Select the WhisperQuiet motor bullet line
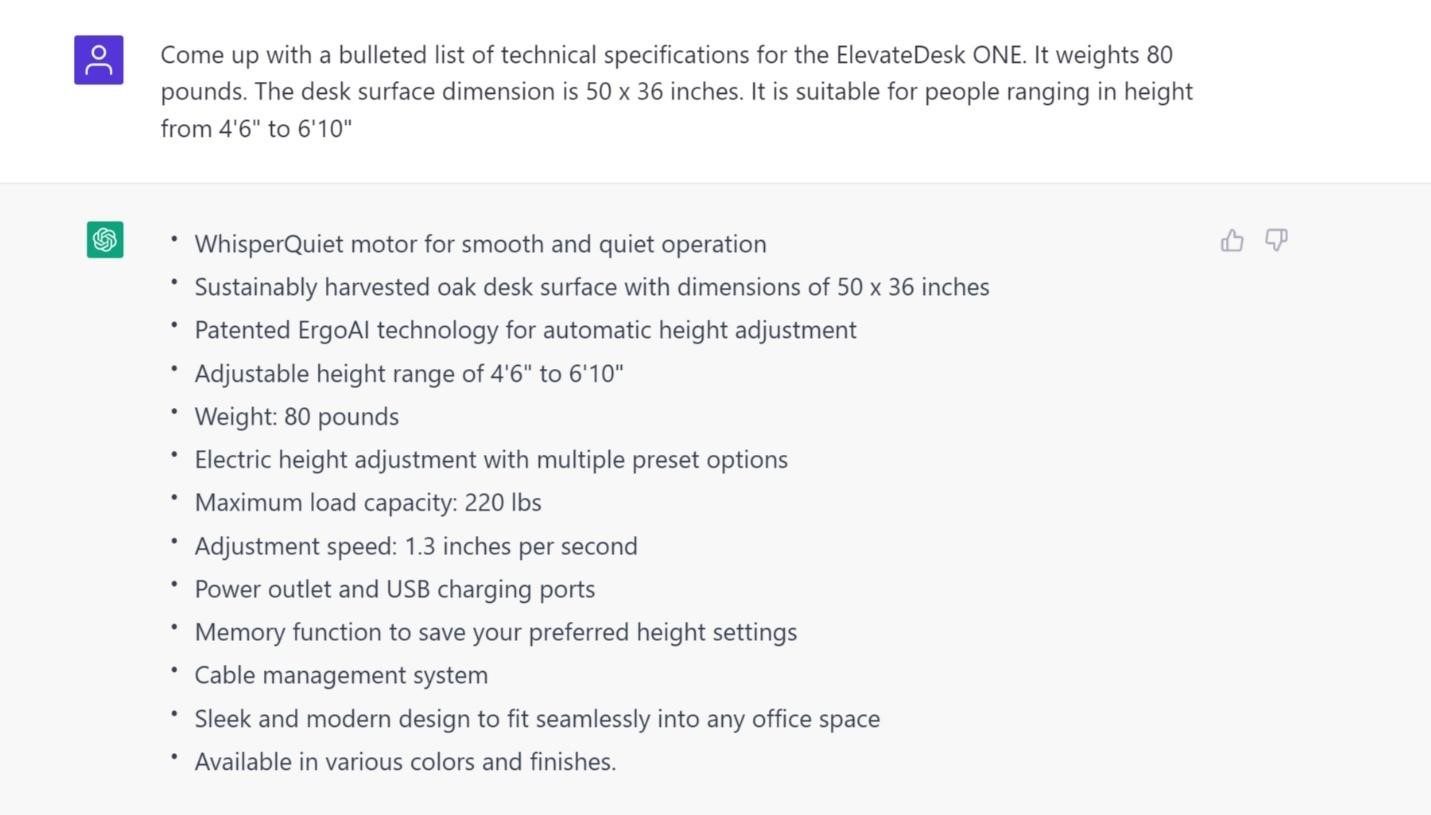This screenshot has height=815, width=1431. pos(480,244)
